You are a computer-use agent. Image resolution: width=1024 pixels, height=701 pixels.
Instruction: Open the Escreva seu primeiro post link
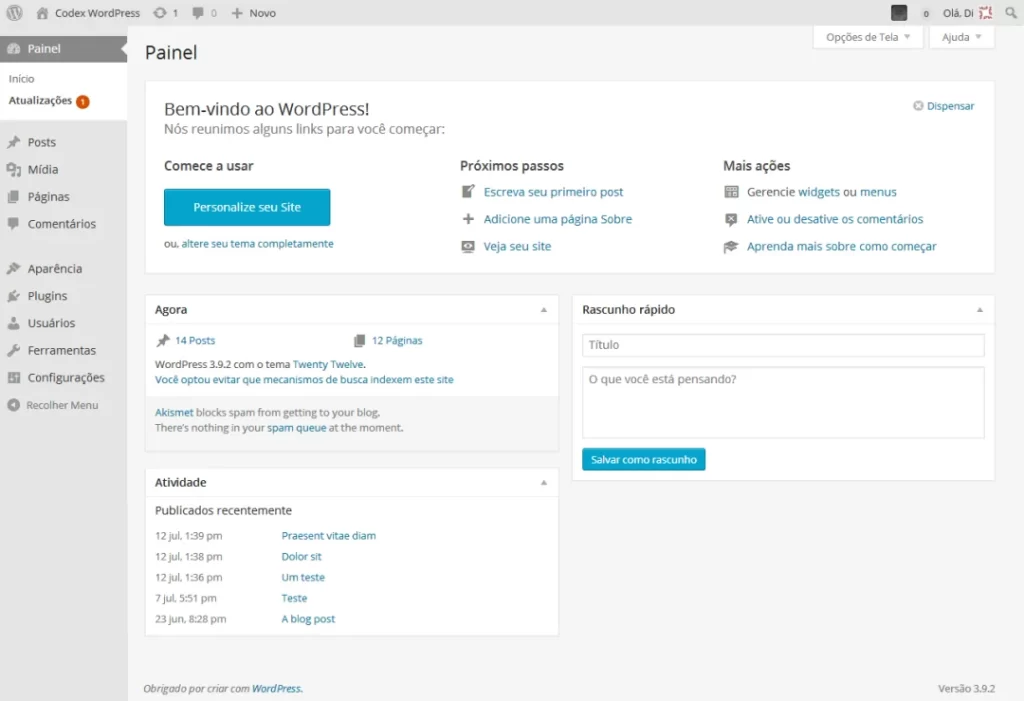tap(553, 192)
